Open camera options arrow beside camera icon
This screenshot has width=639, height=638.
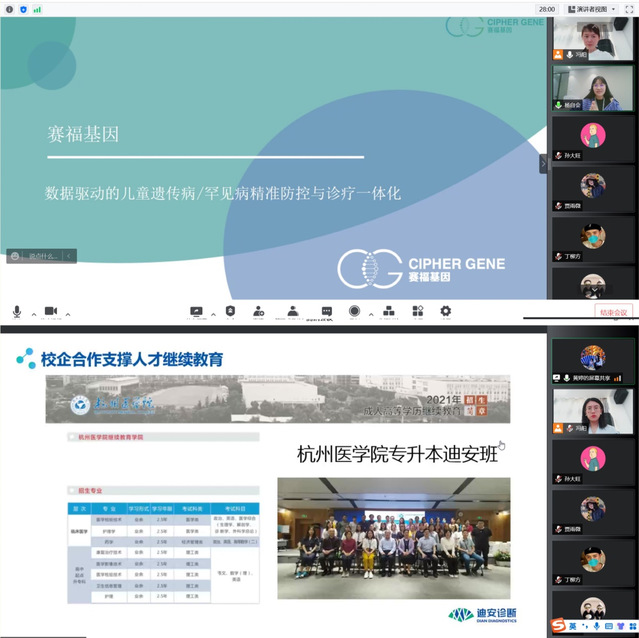point(68,314)
